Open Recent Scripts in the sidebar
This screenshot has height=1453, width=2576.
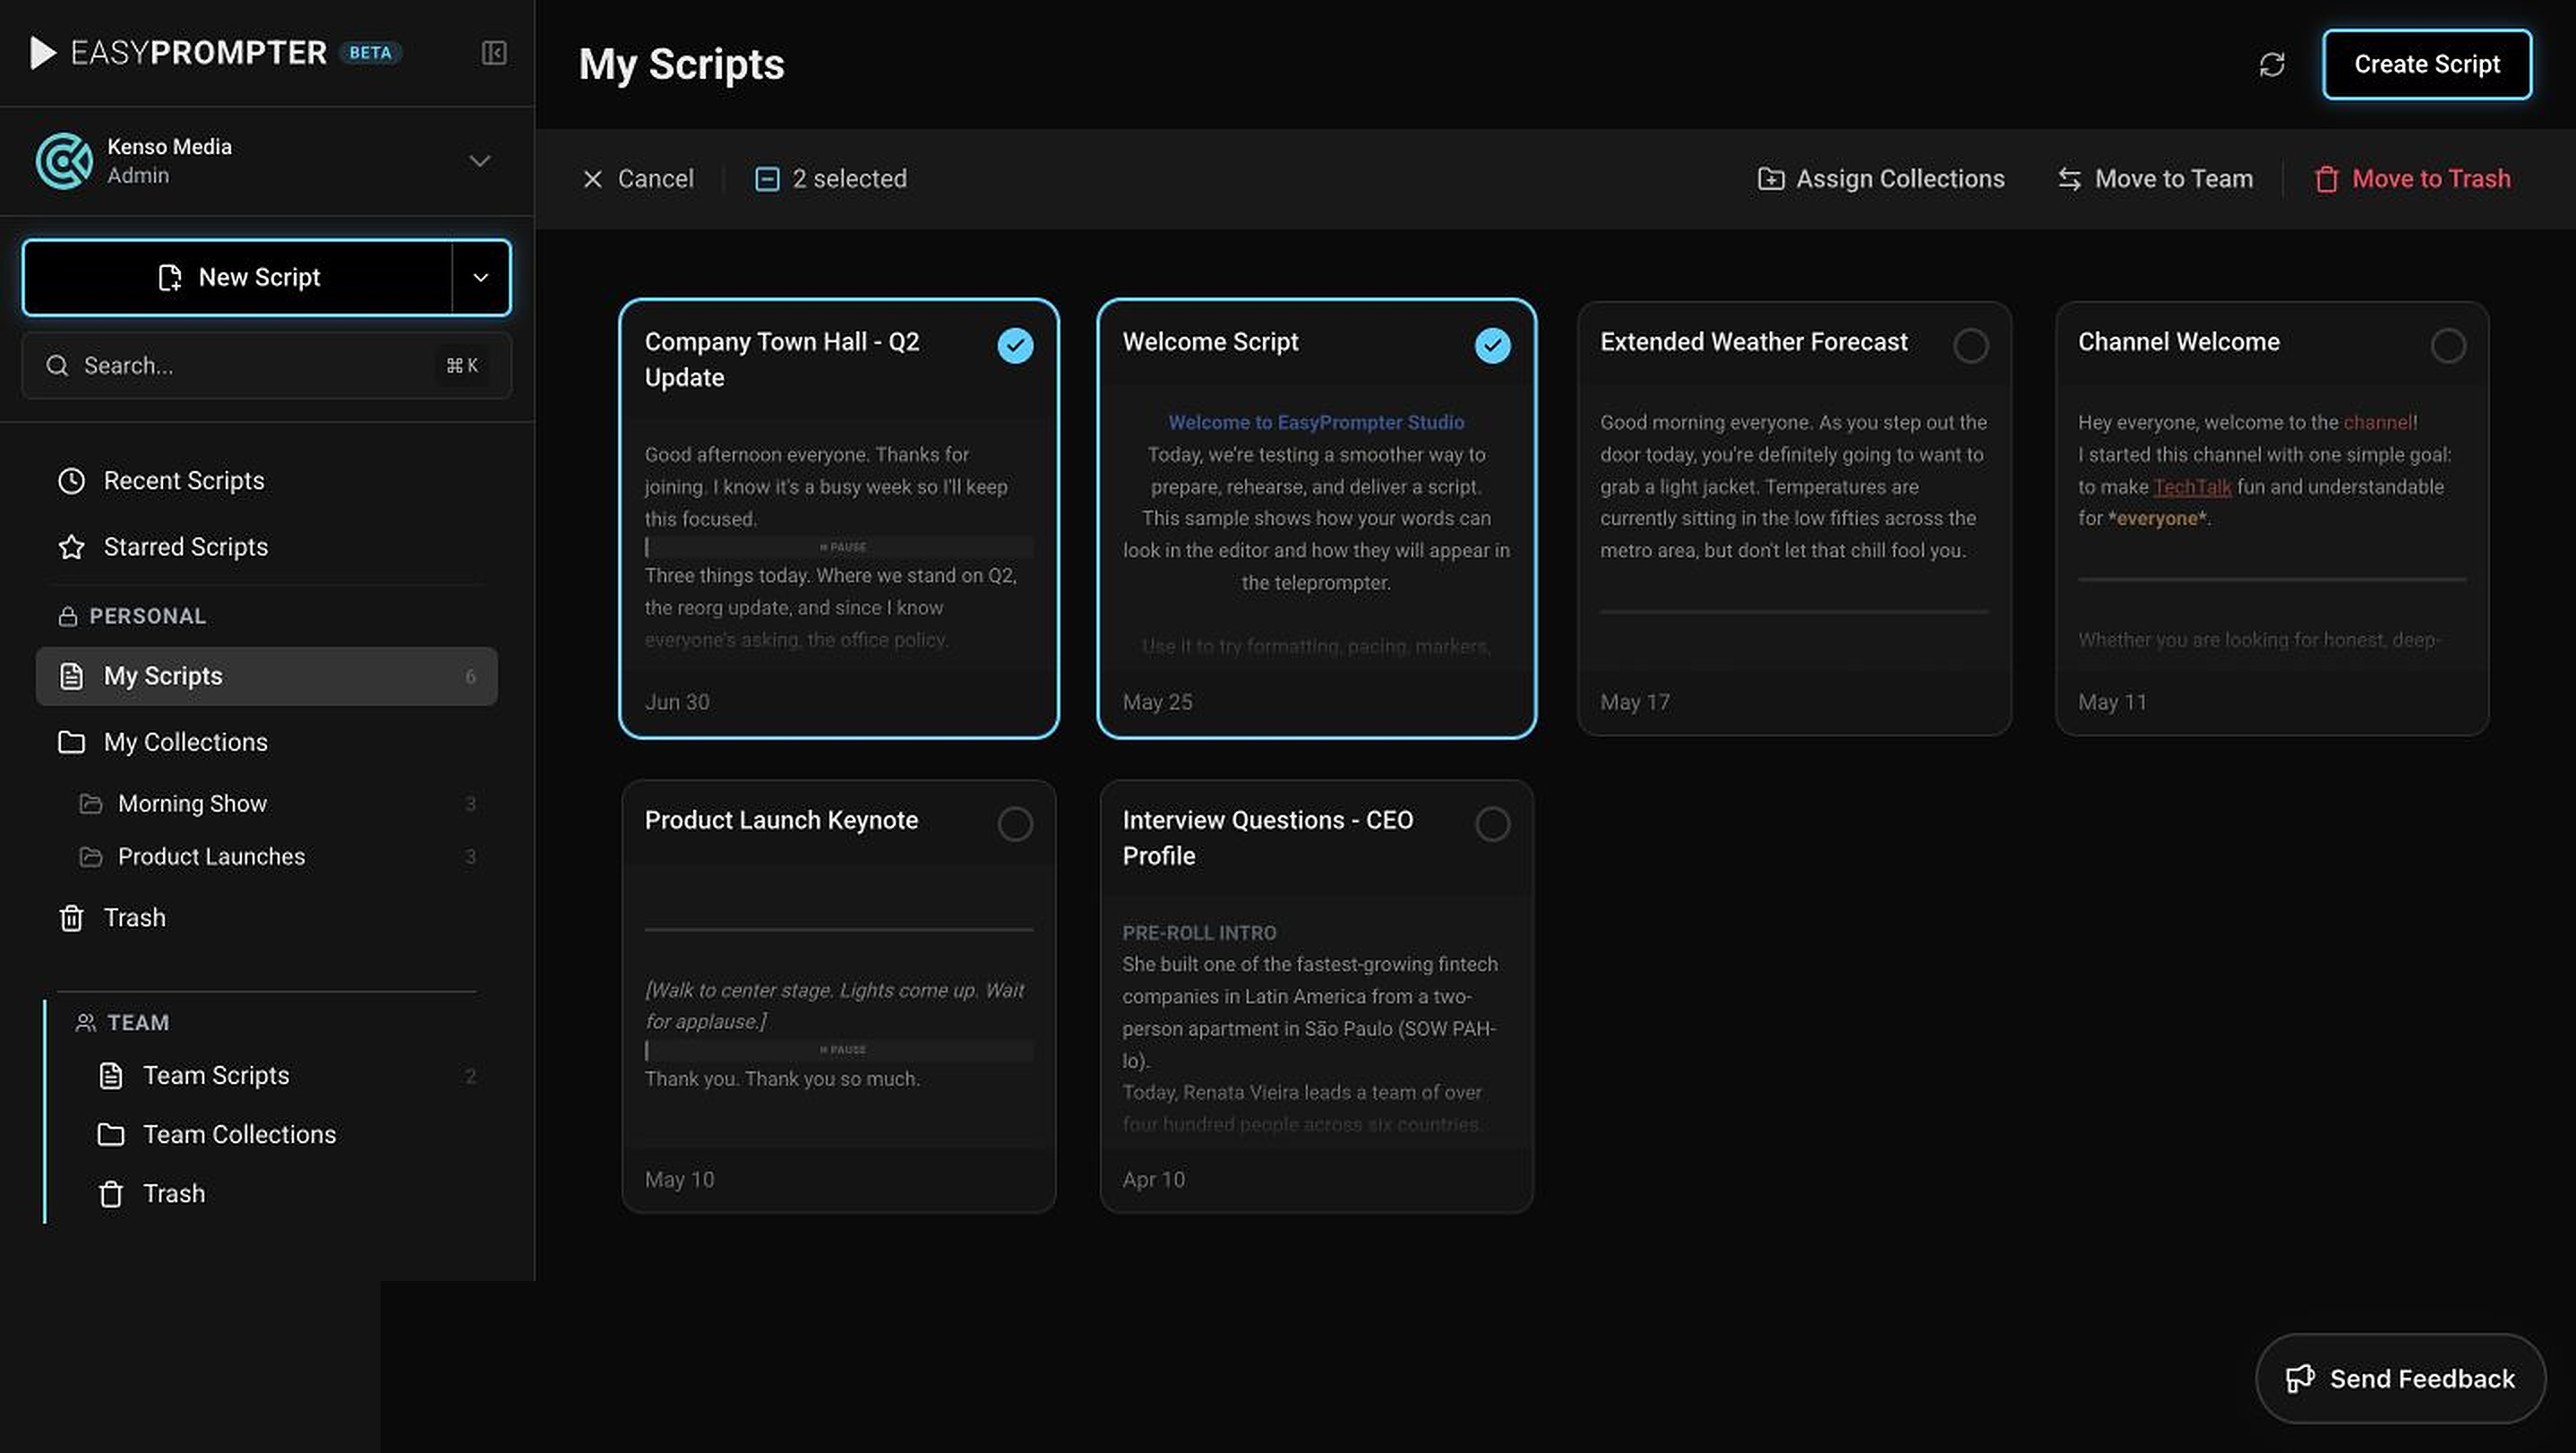267,481
